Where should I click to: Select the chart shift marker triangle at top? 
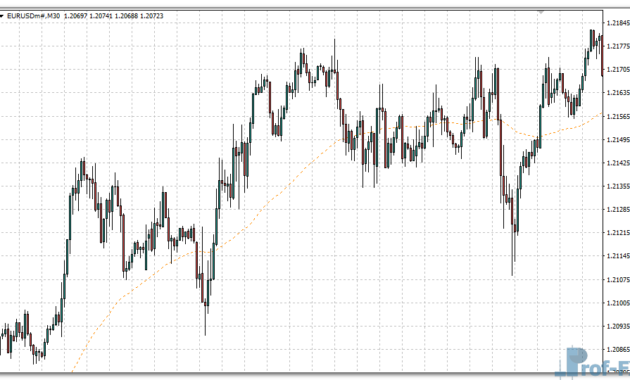[541, 13]
